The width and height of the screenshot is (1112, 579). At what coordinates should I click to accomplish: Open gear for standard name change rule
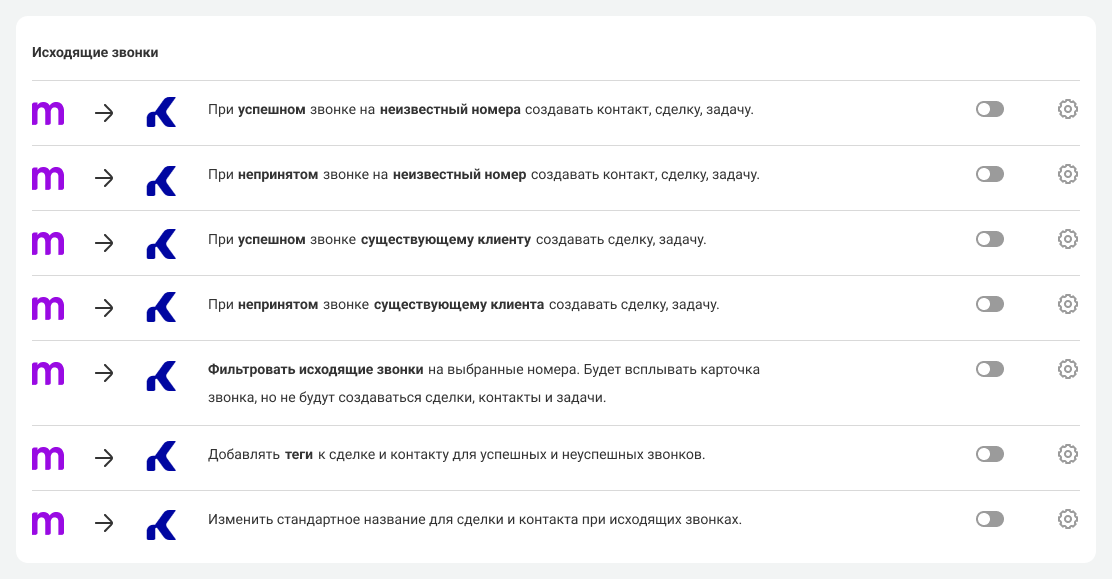[1067, 519]
